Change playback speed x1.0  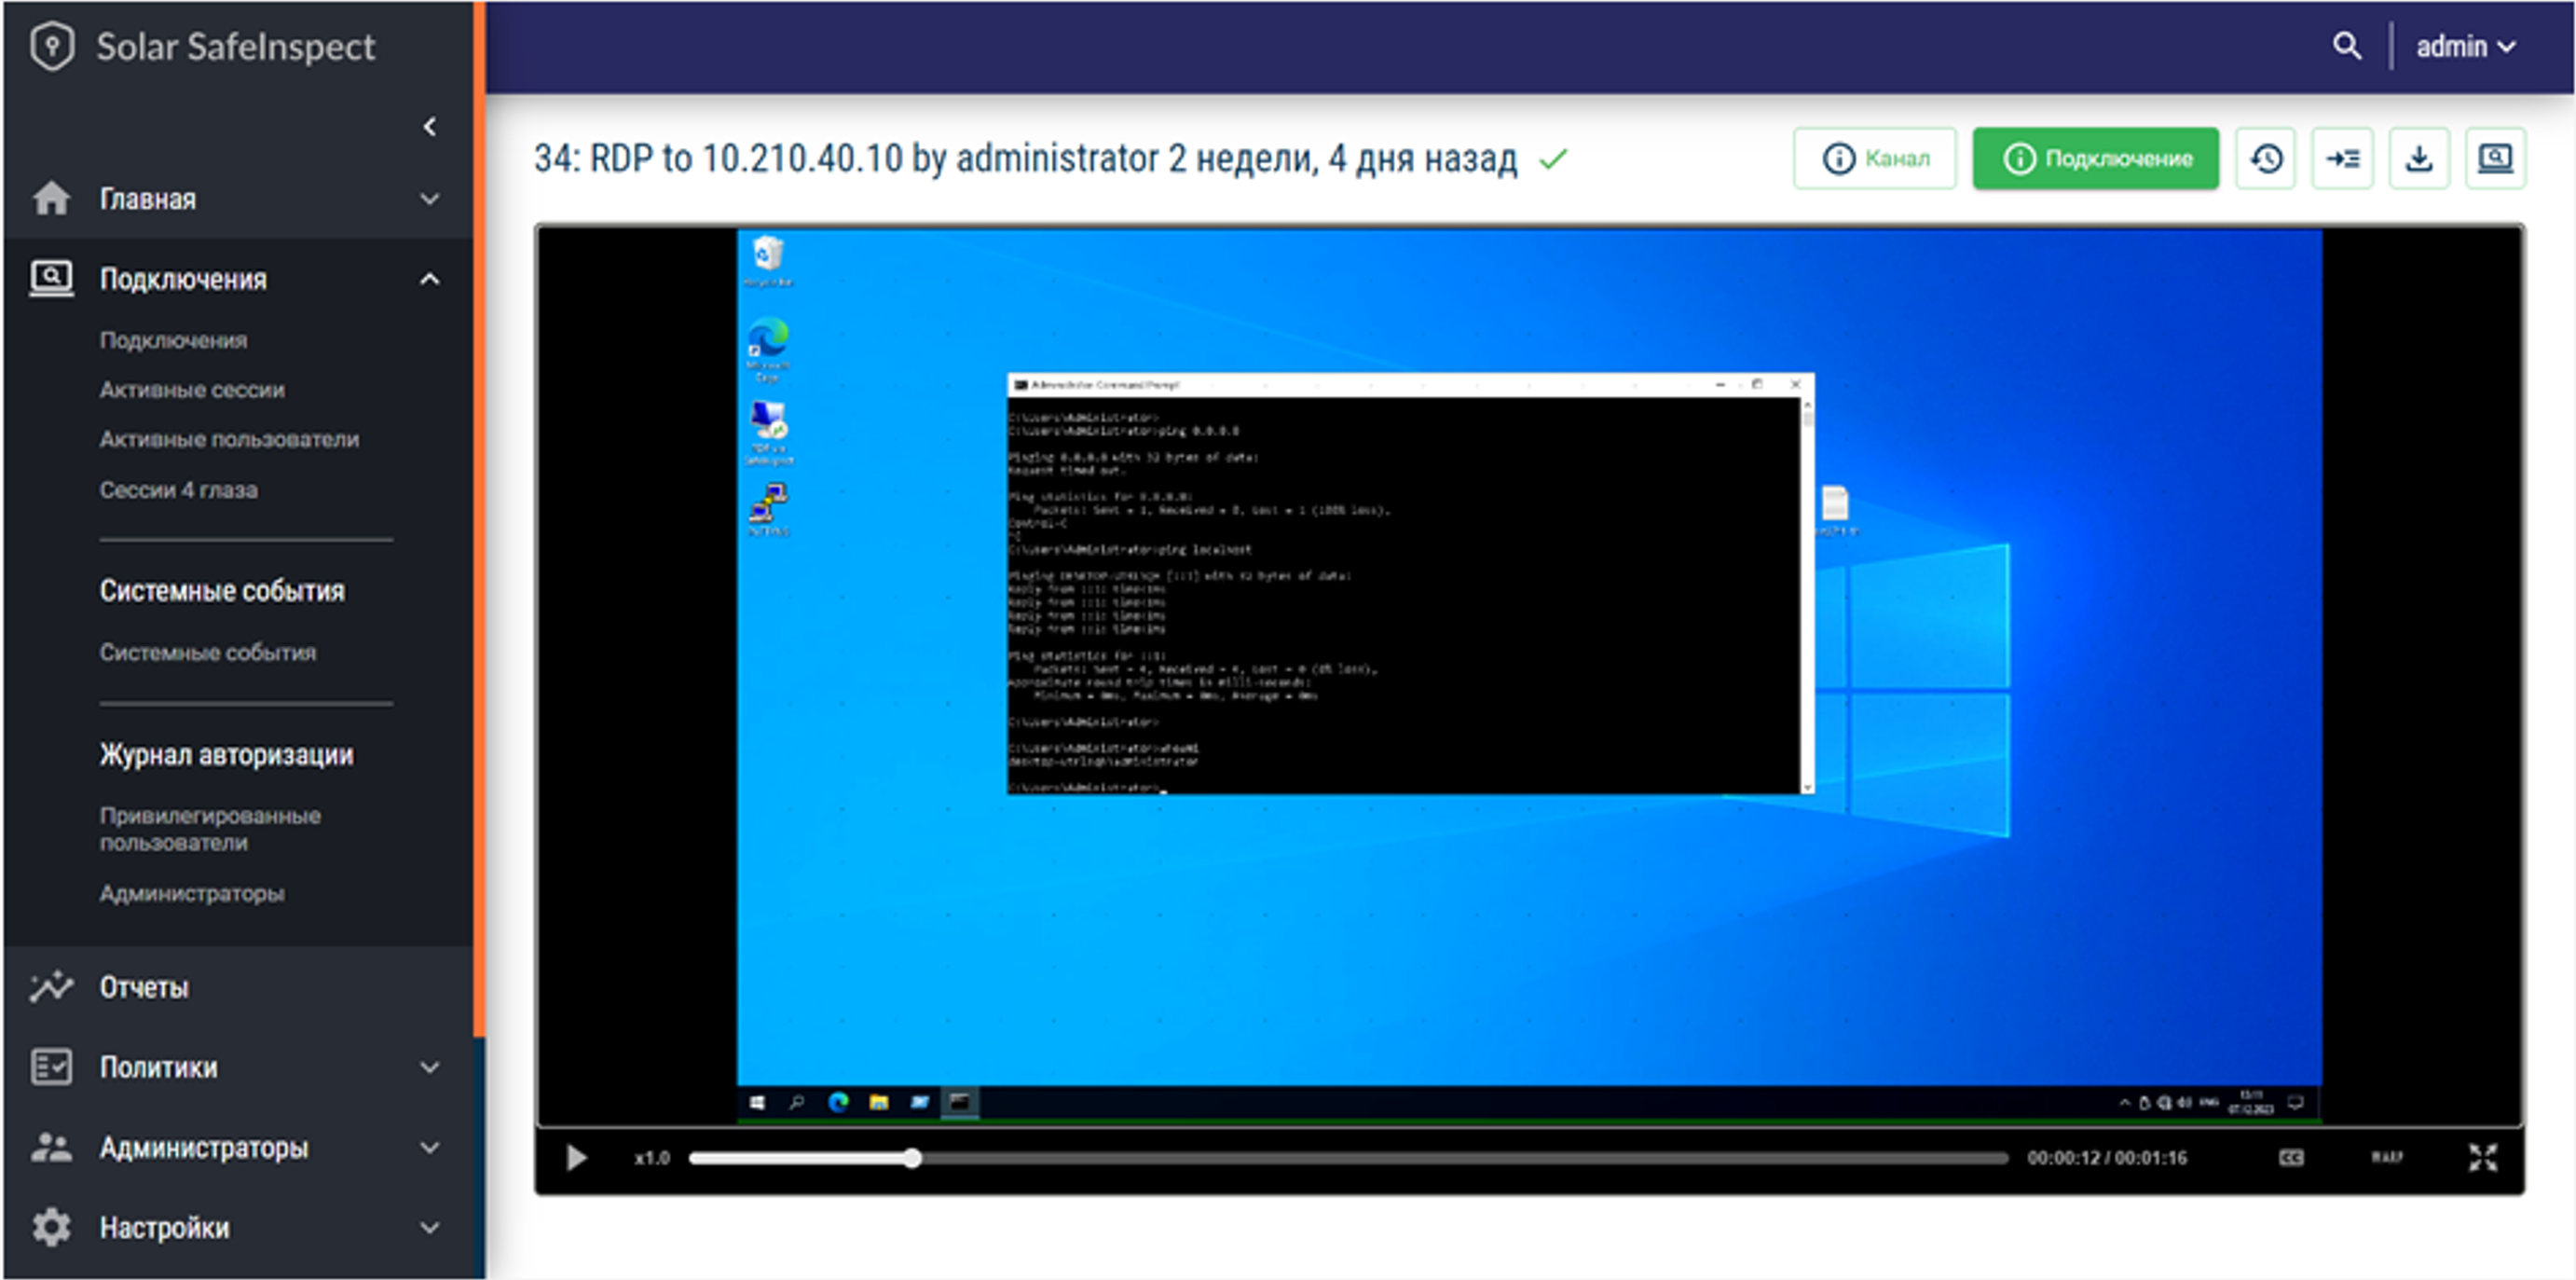[x=651, y=1158]
